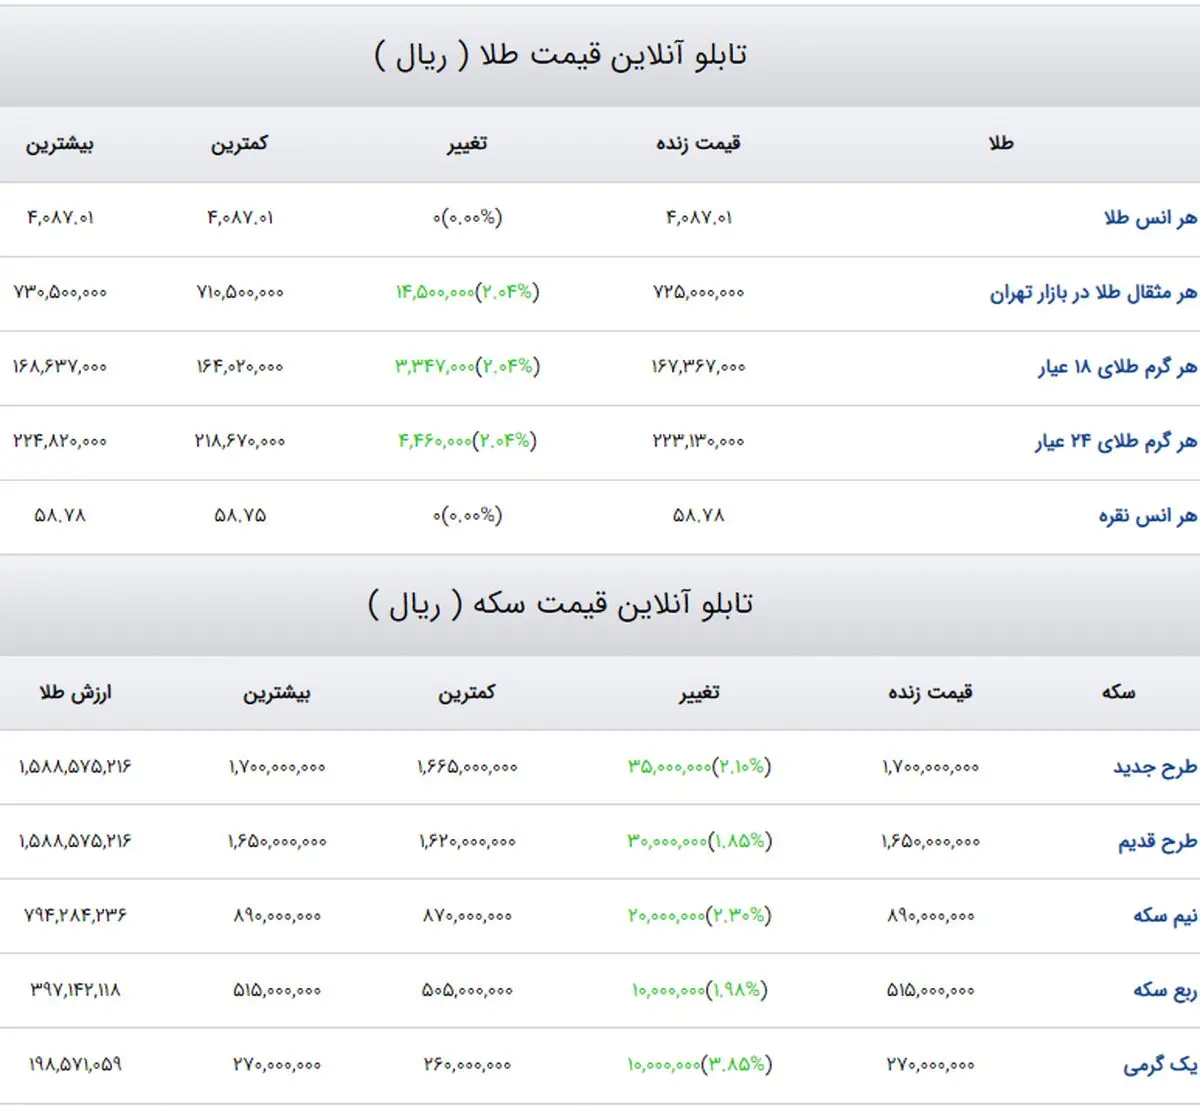Open هر گرم طلای ۱۸ عیار link
This screenshot has width=1200, height=1106.
pos(1117,367)
